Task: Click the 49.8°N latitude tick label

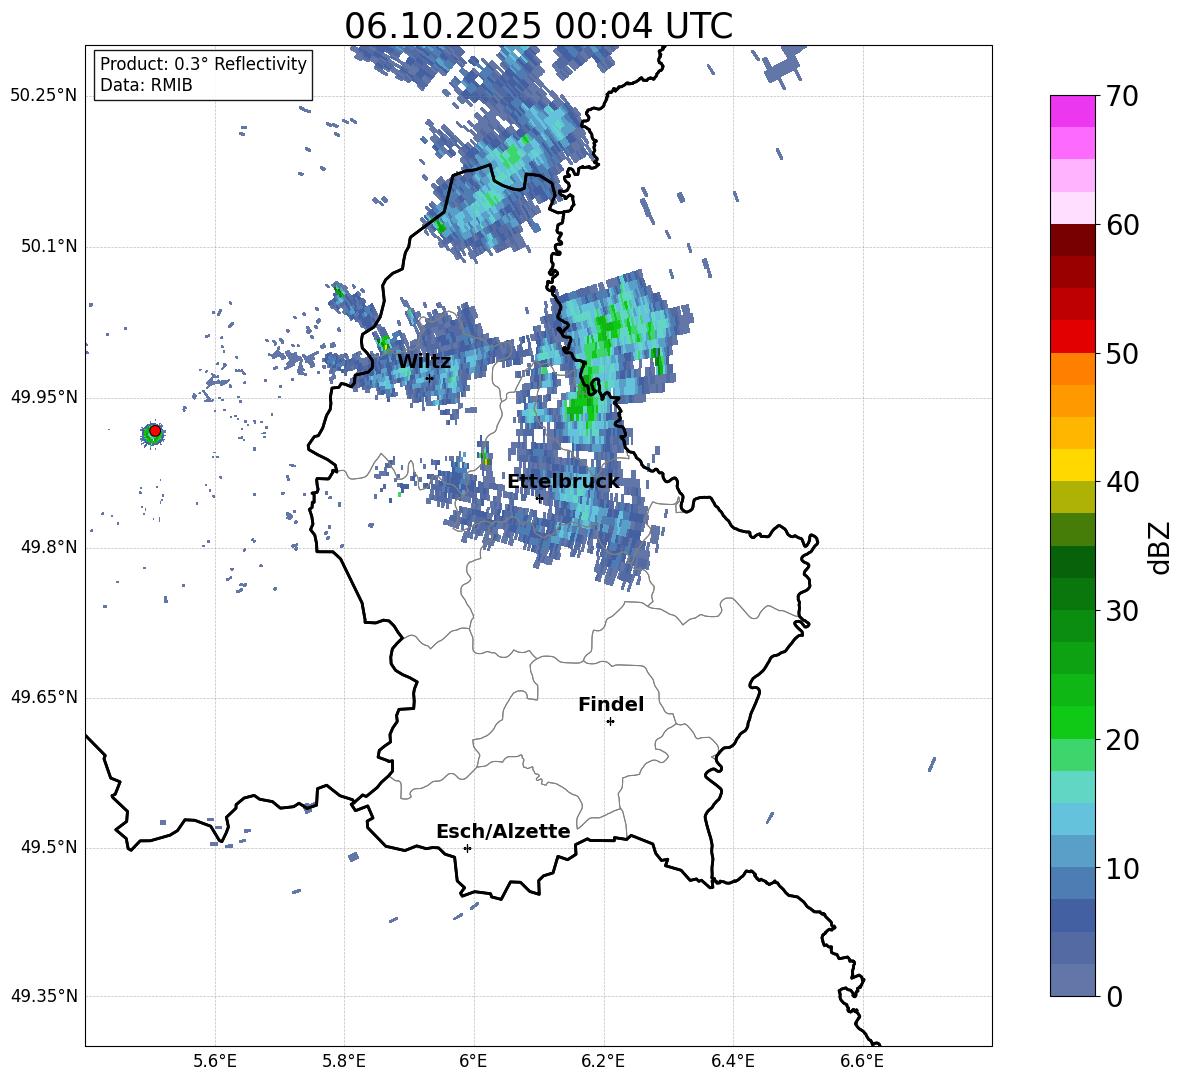Action: [49, 547]
